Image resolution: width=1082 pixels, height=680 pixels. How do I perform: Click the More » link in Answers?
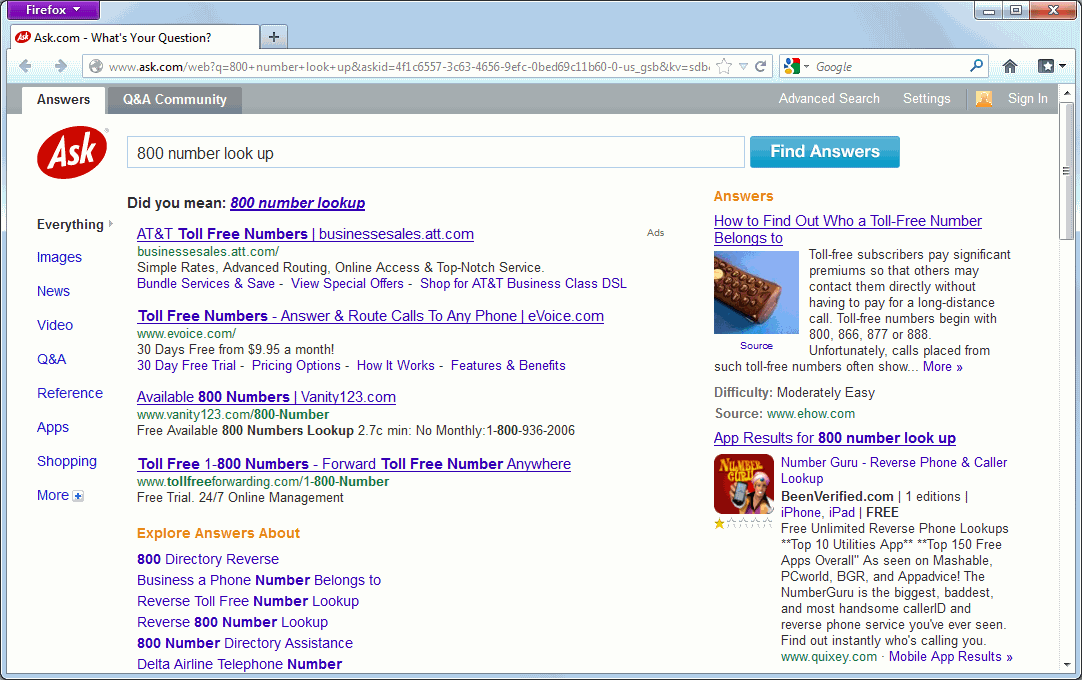click(943, 367)
